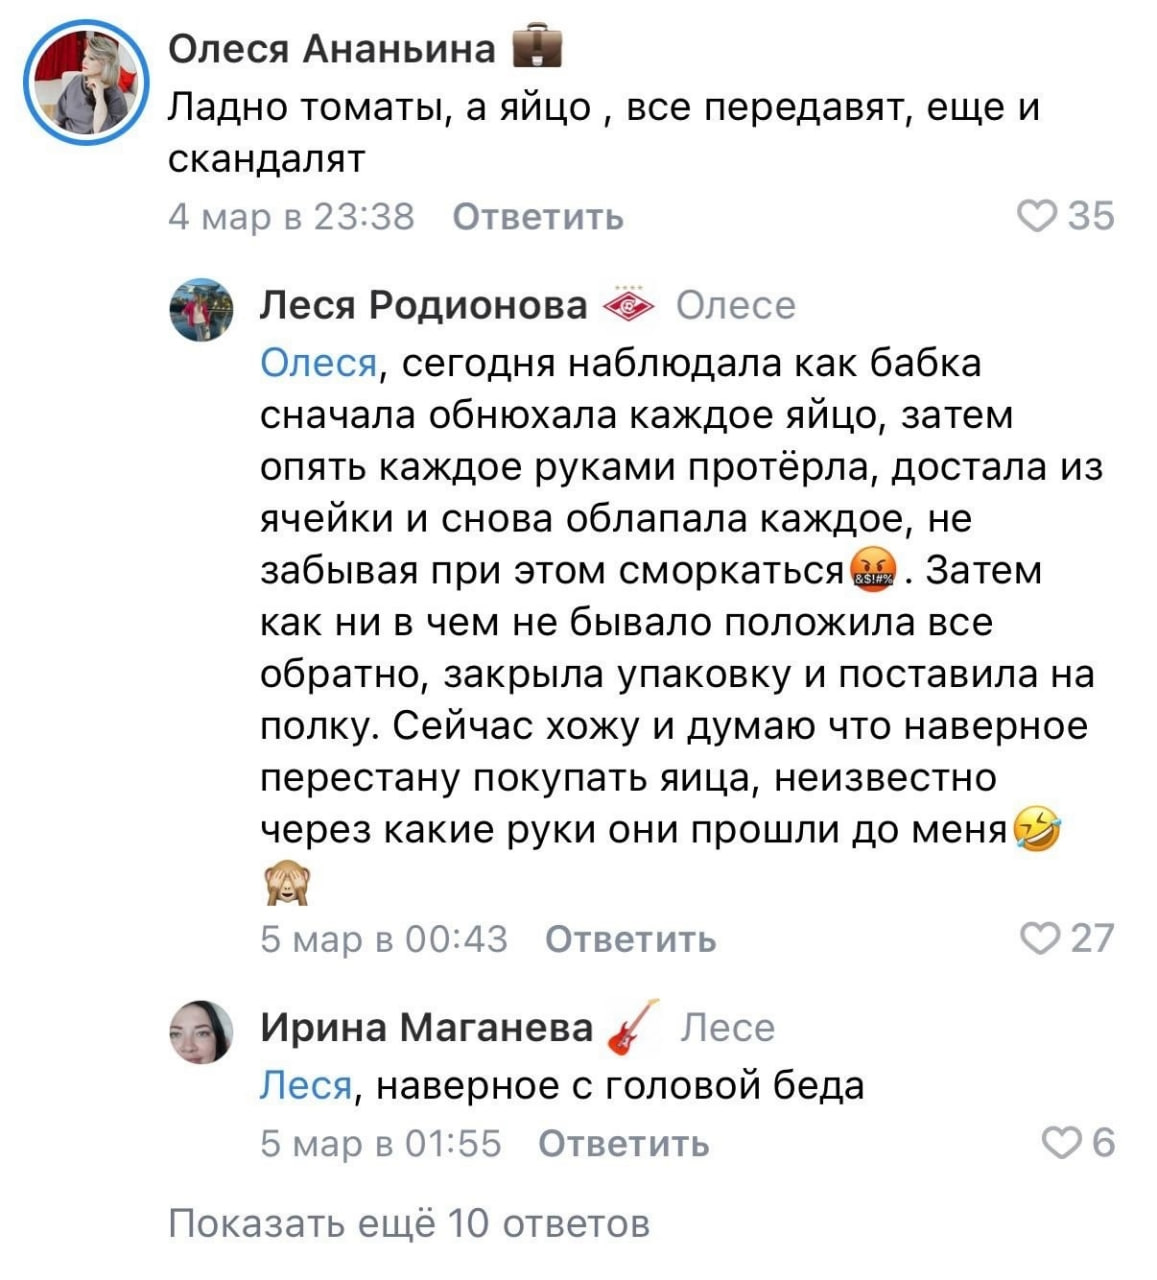The image size is (1157, 1280).
Task: Open the Леся mention link in reply
Action: 306,1085
